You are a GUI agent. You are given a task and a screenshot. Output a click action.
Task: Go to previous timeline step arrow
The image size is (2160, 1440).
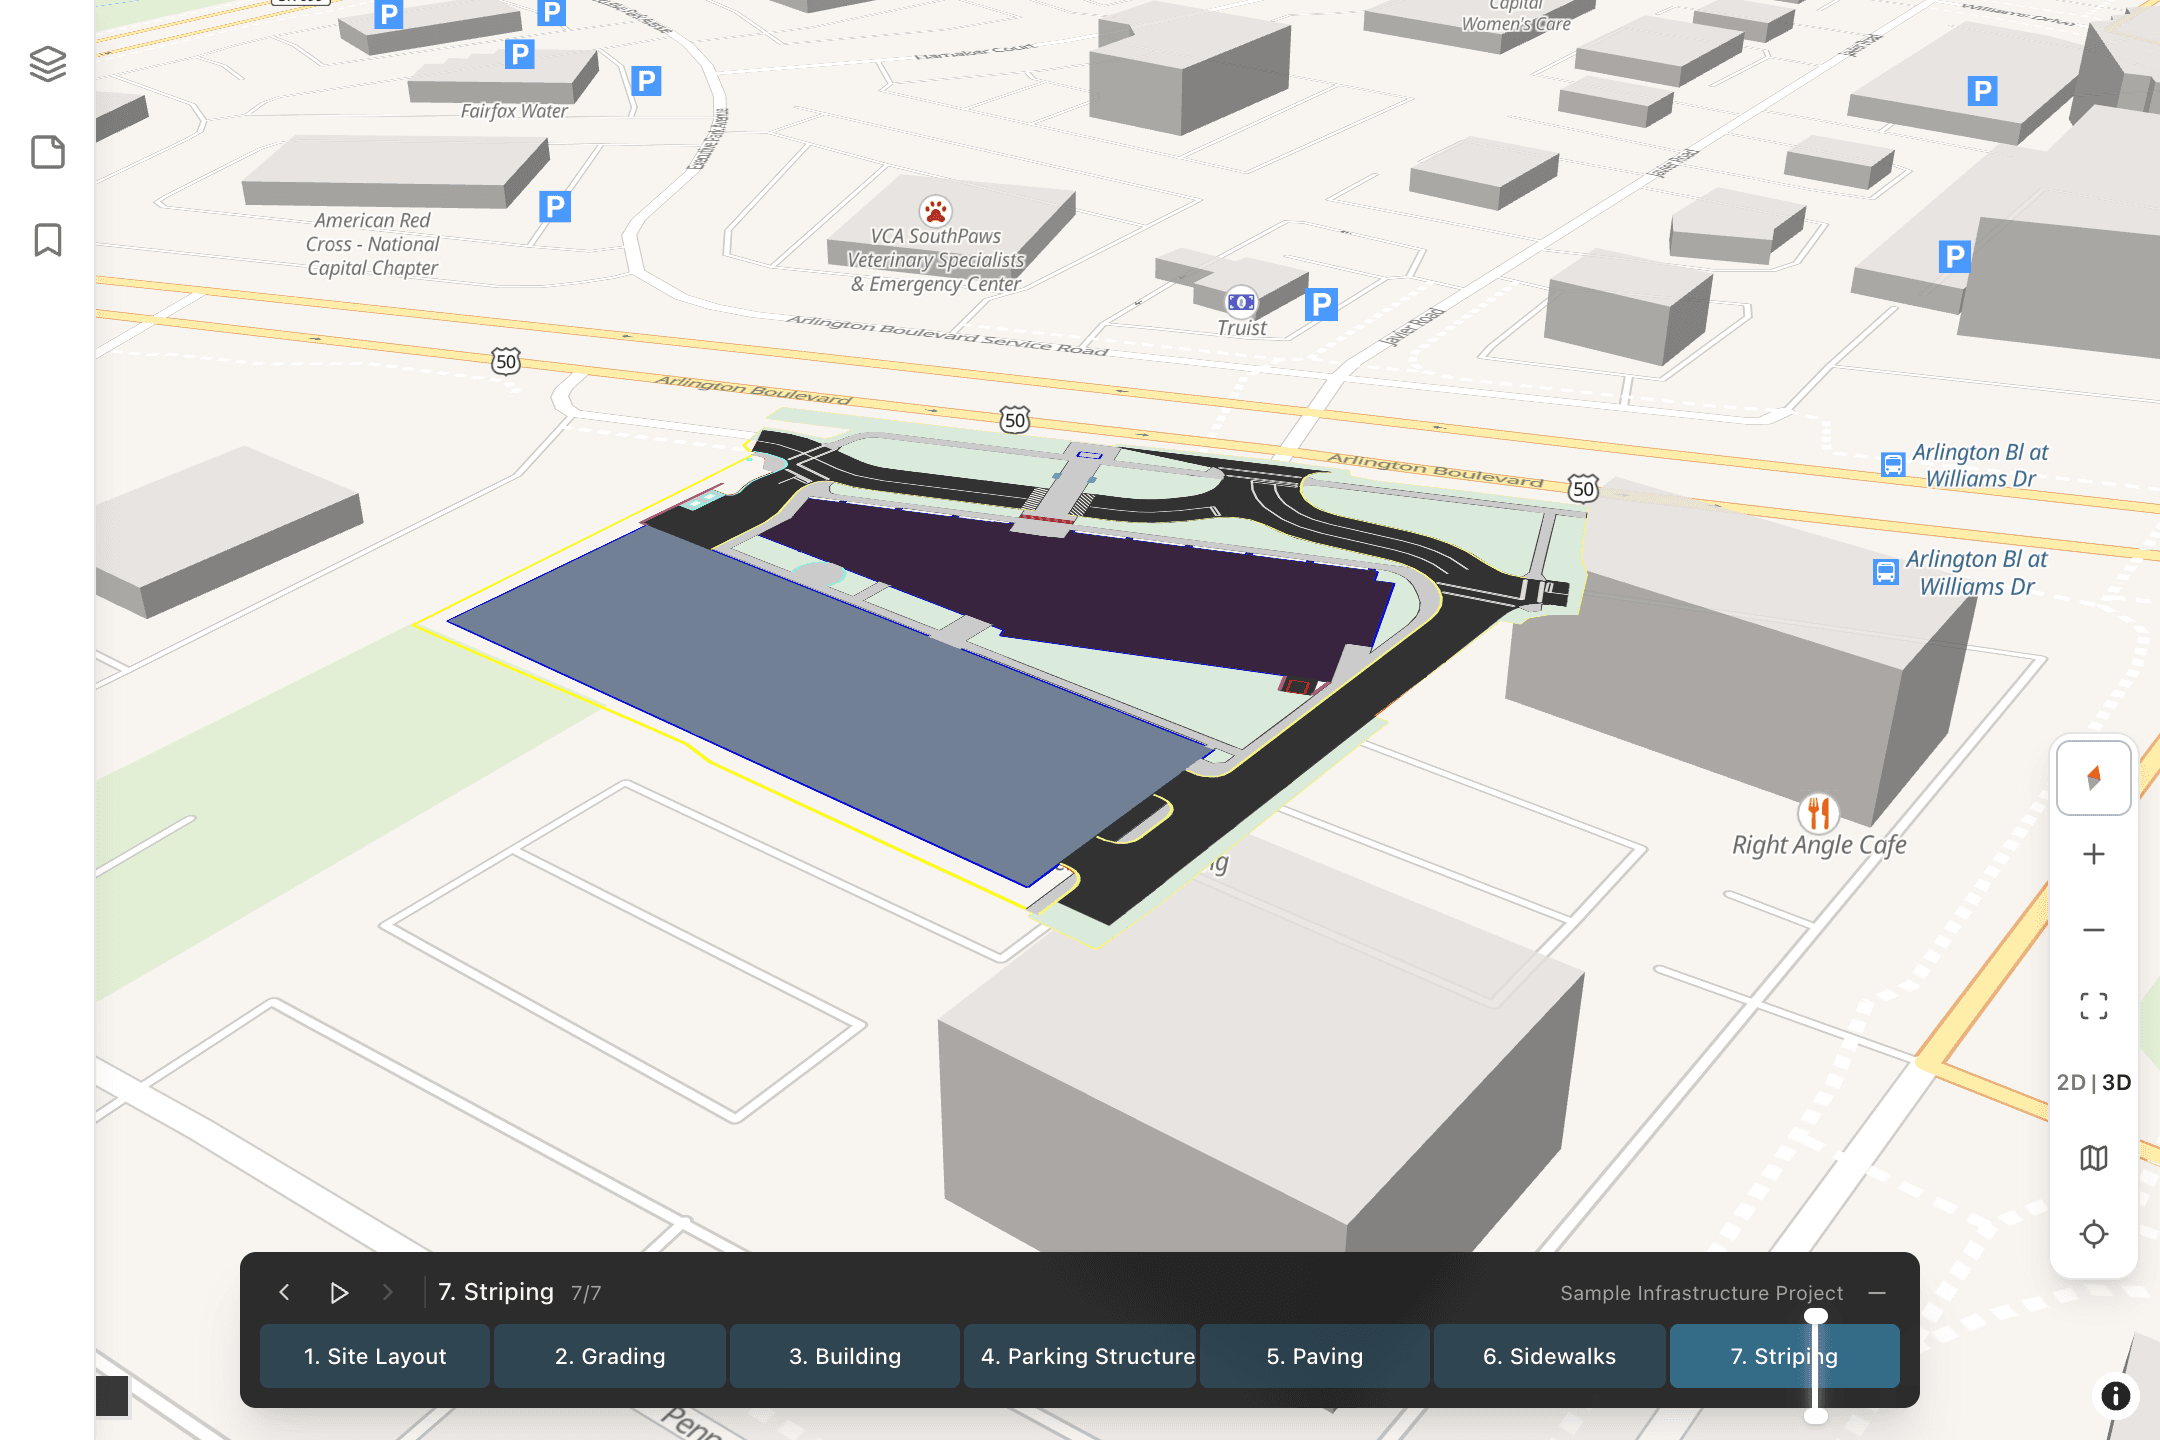click(x=284, y=1292)
